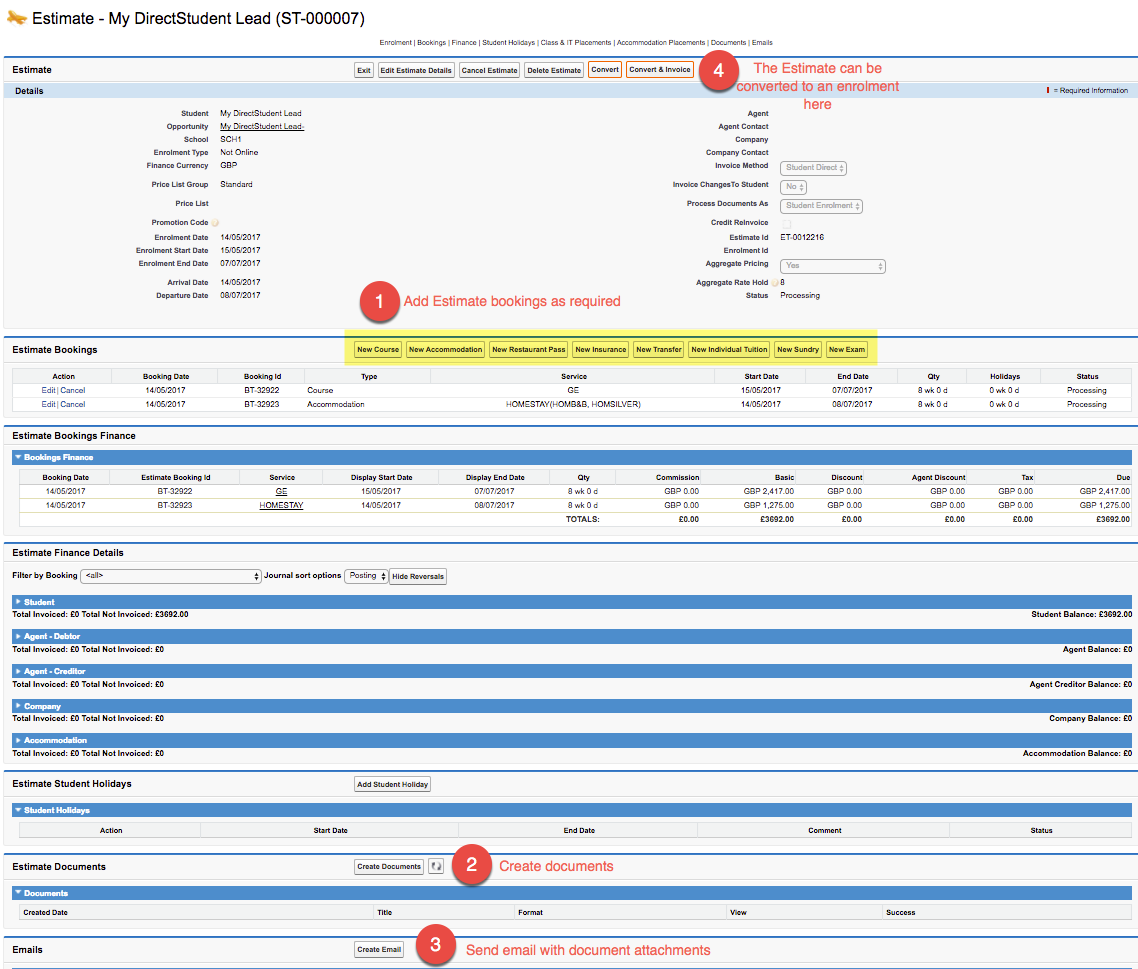Click the Convert & Invoice button
Viewport: 1138px width, 969px height.
point(659,70)
